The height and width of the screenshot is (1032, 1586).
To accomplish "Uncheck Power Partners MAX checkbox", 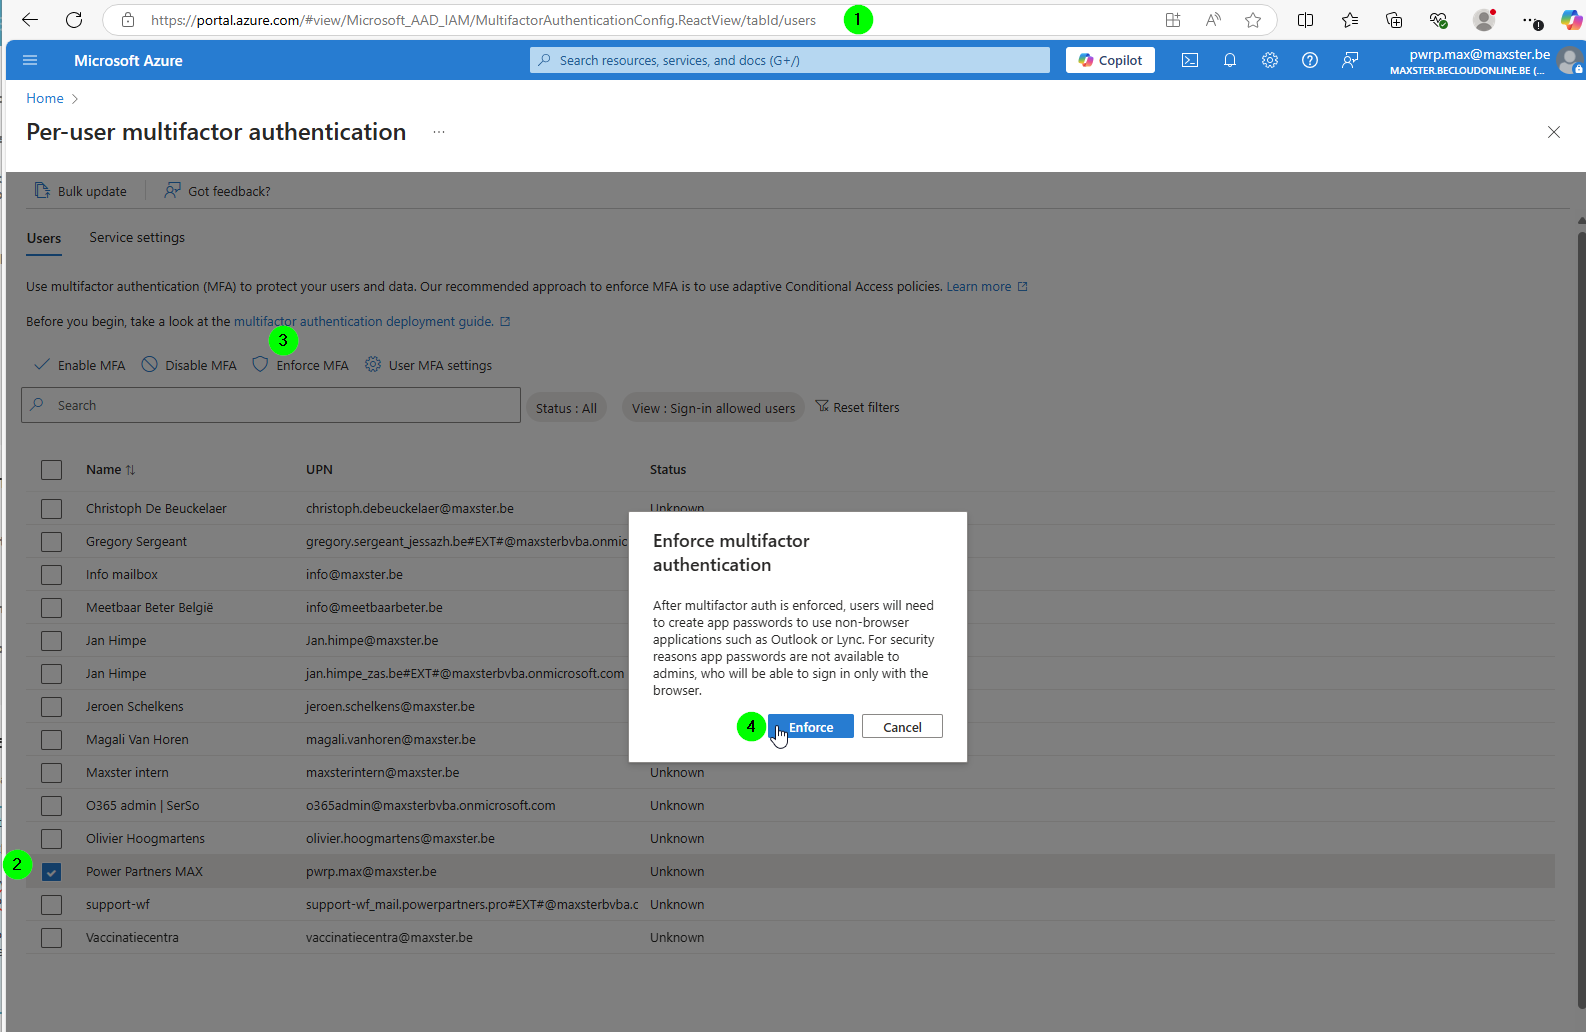I will [52, 872].
